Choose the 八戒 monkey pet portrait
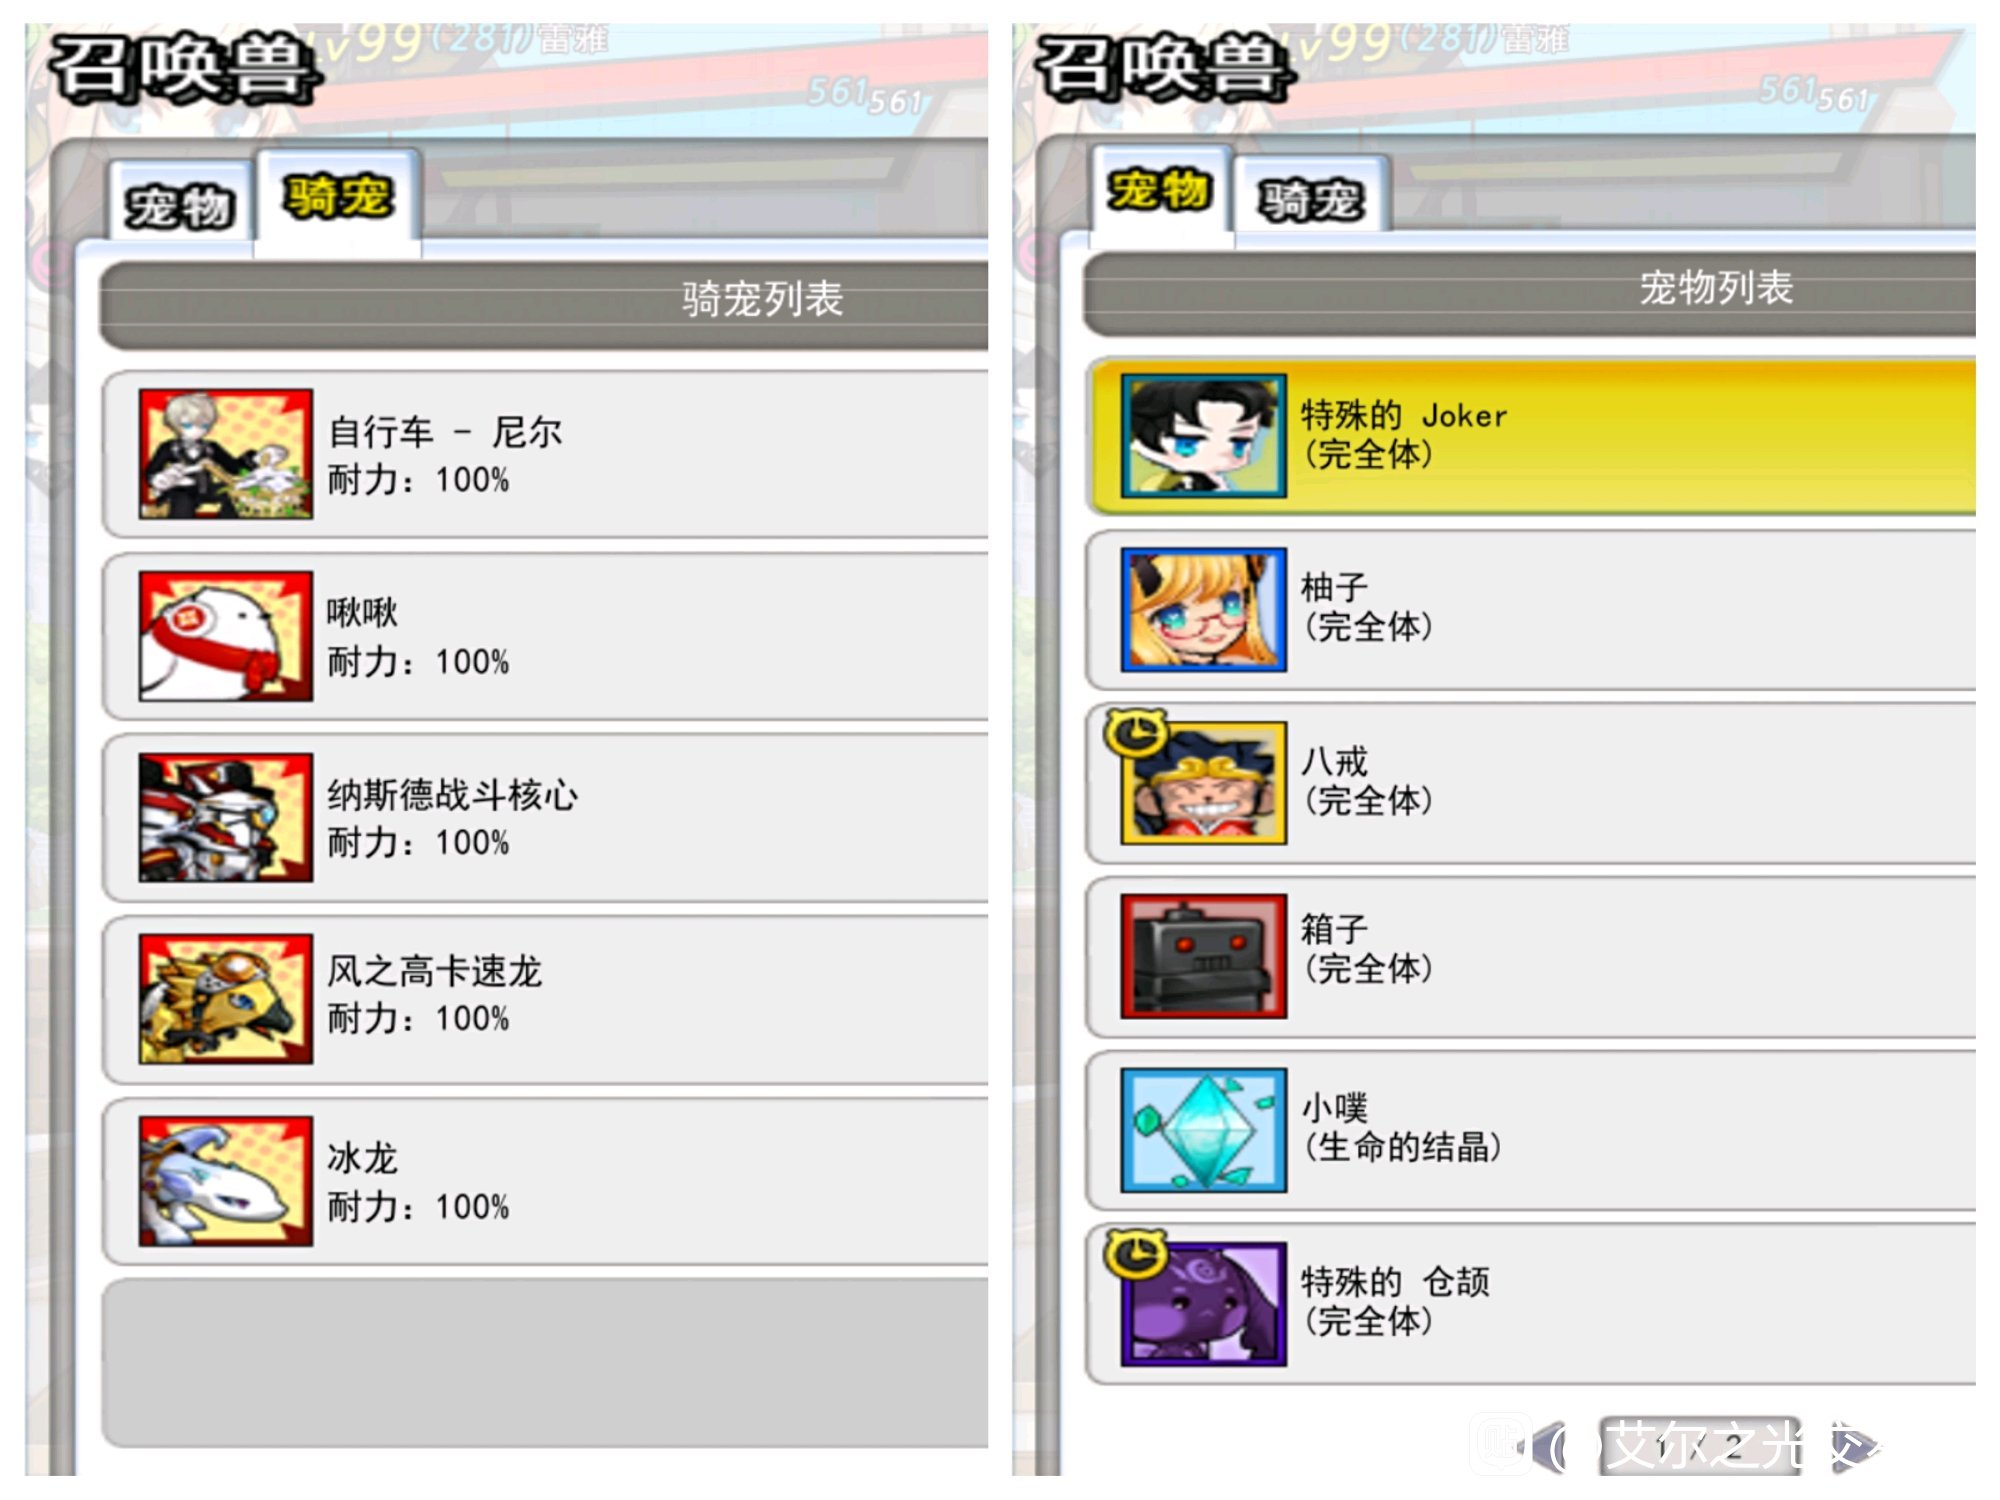 tap(1204, 783)
